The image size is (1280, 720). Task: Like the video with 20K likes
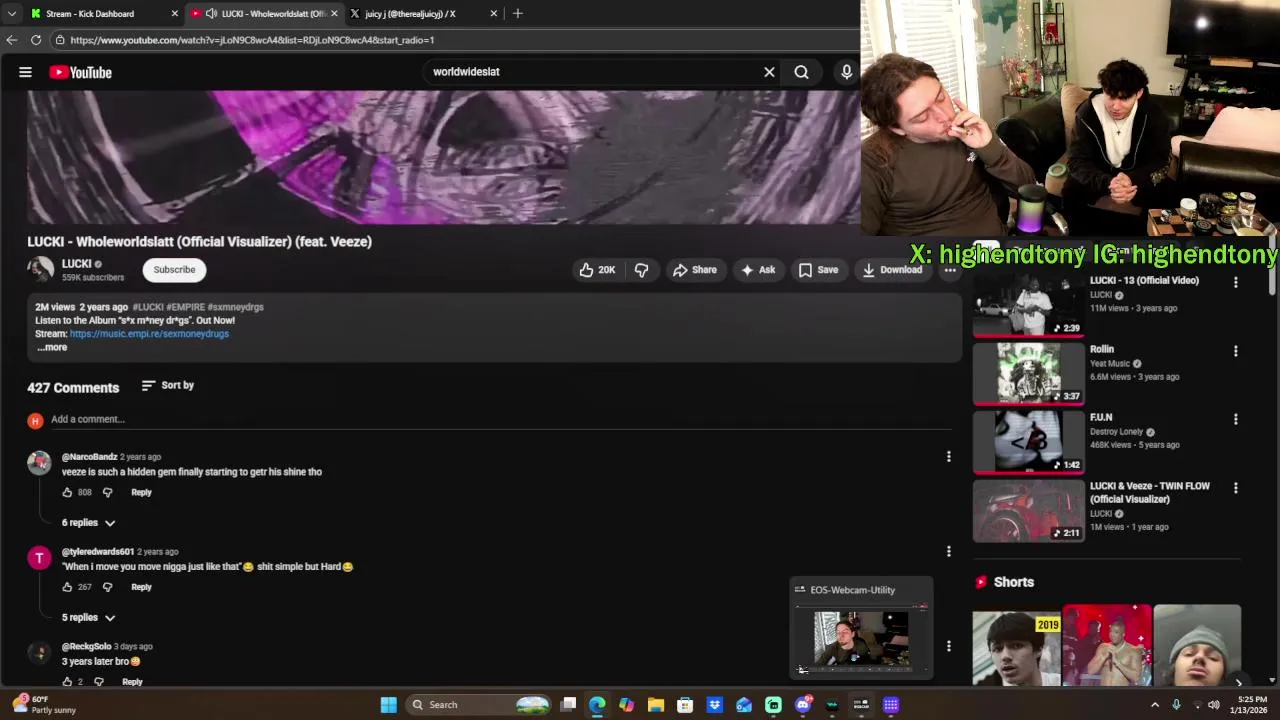click(x=597, y=270)
